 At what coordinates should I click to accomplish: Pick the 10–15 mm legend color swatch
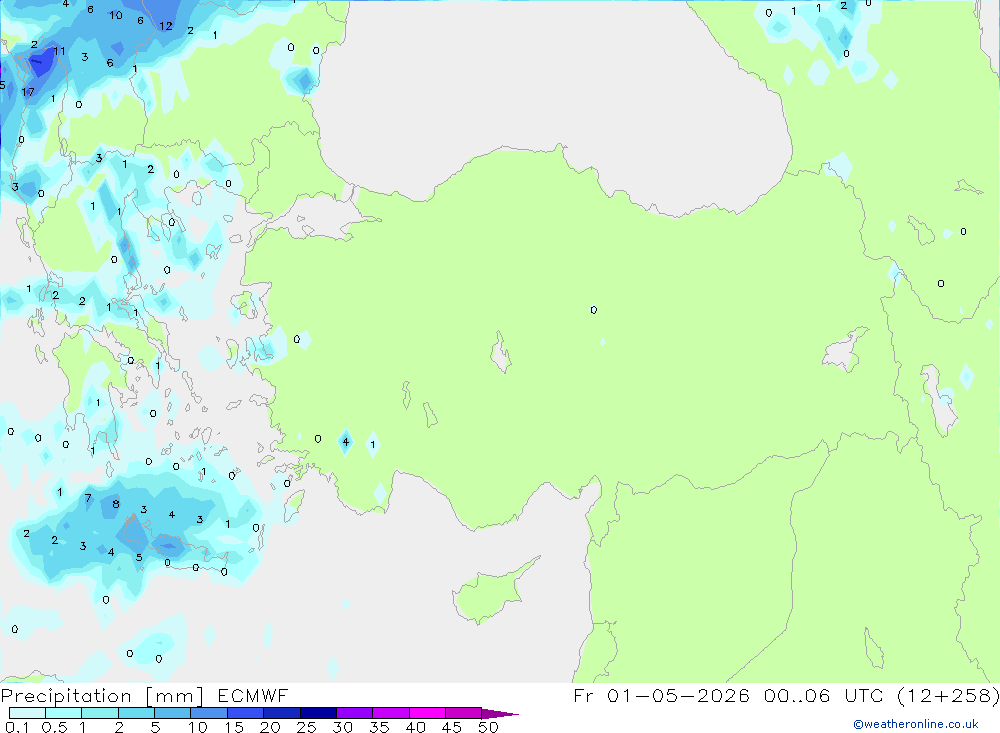pyautogui.click(x=209, y=713)
